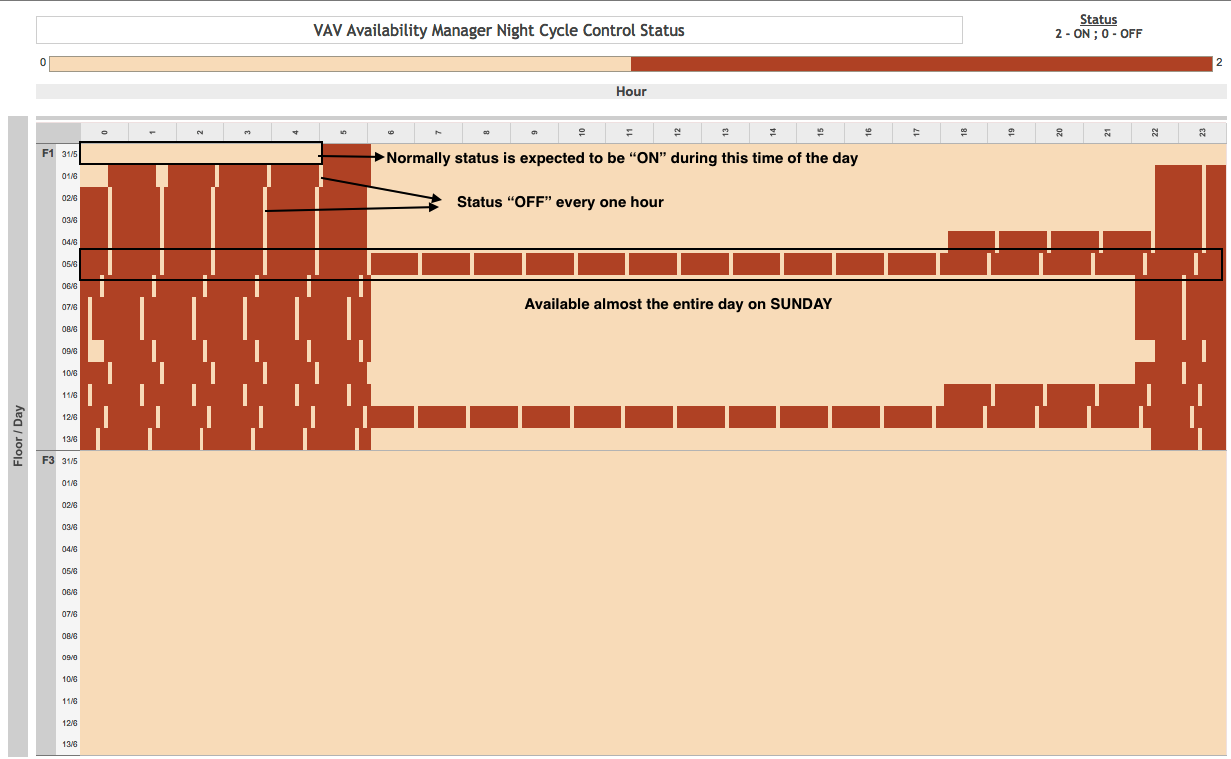1231x759 pixels.
Task: Click the 'Status OFF every one hour' annotation
Action: (560, 202)
